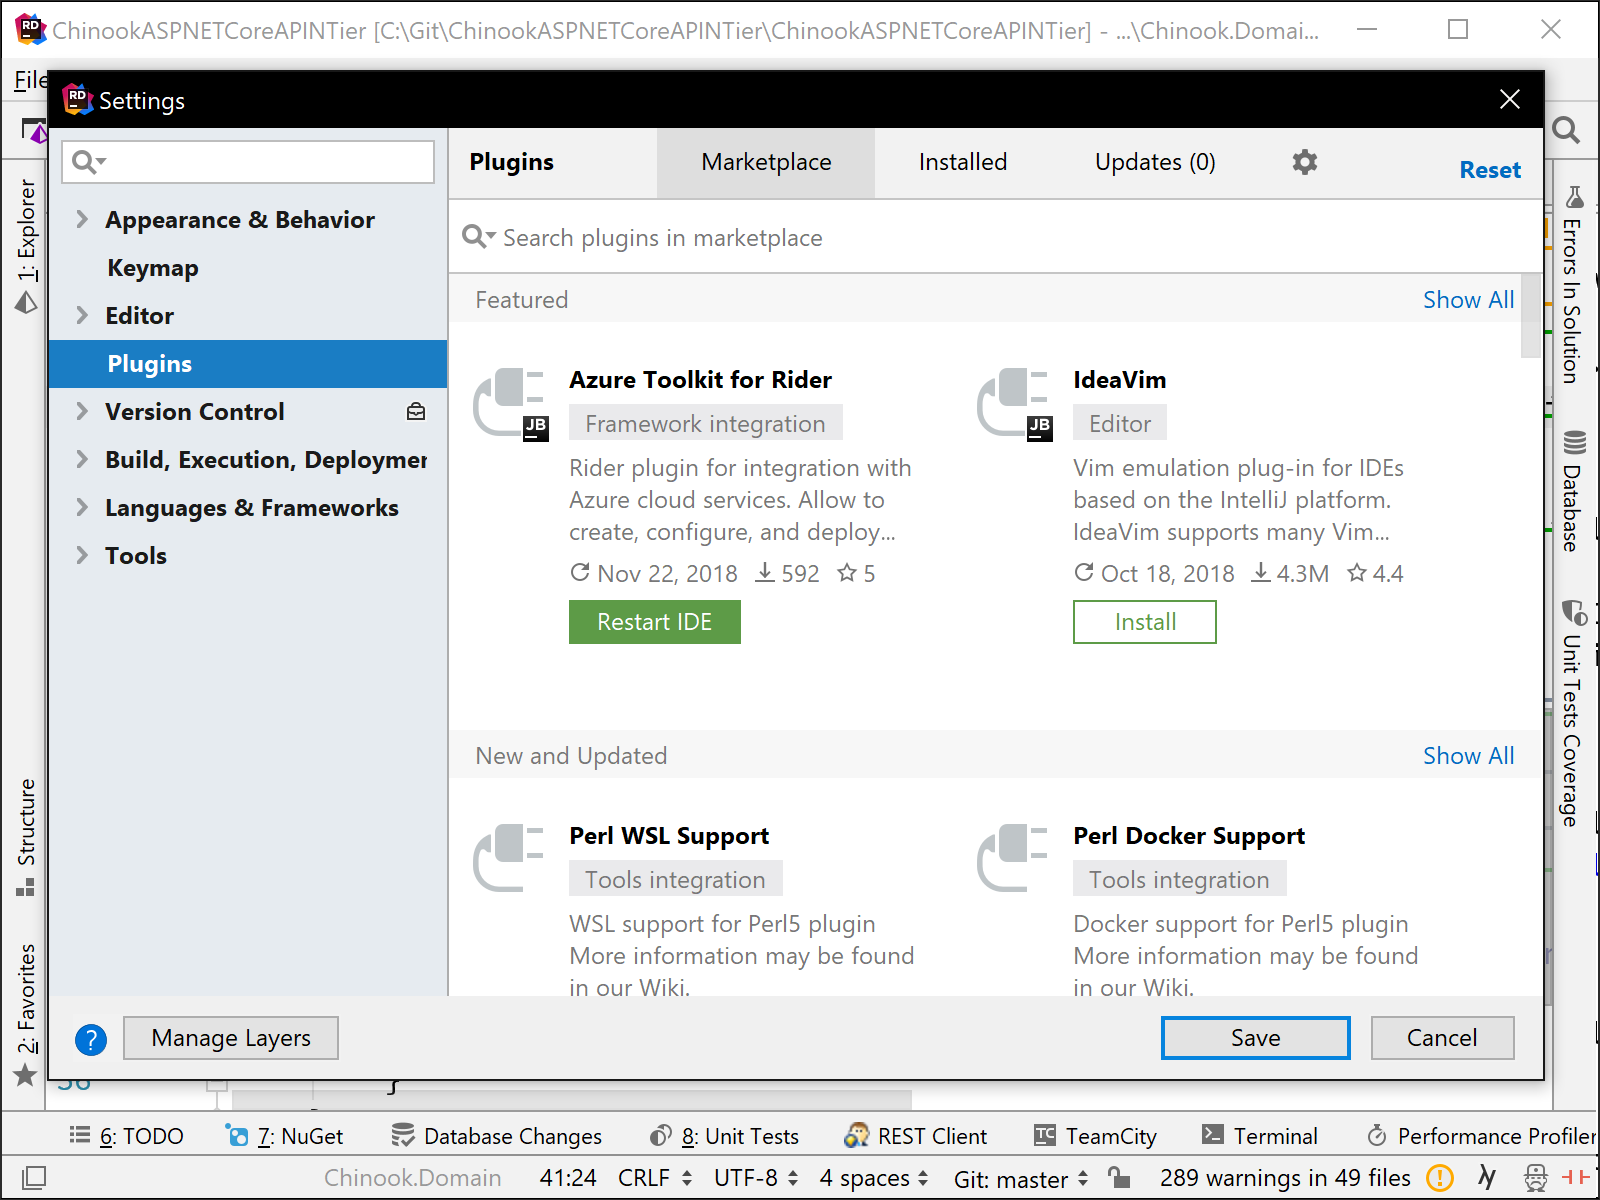Show All featured plugins
Screen dimensions: 1600x1200
click(1468, 300)
